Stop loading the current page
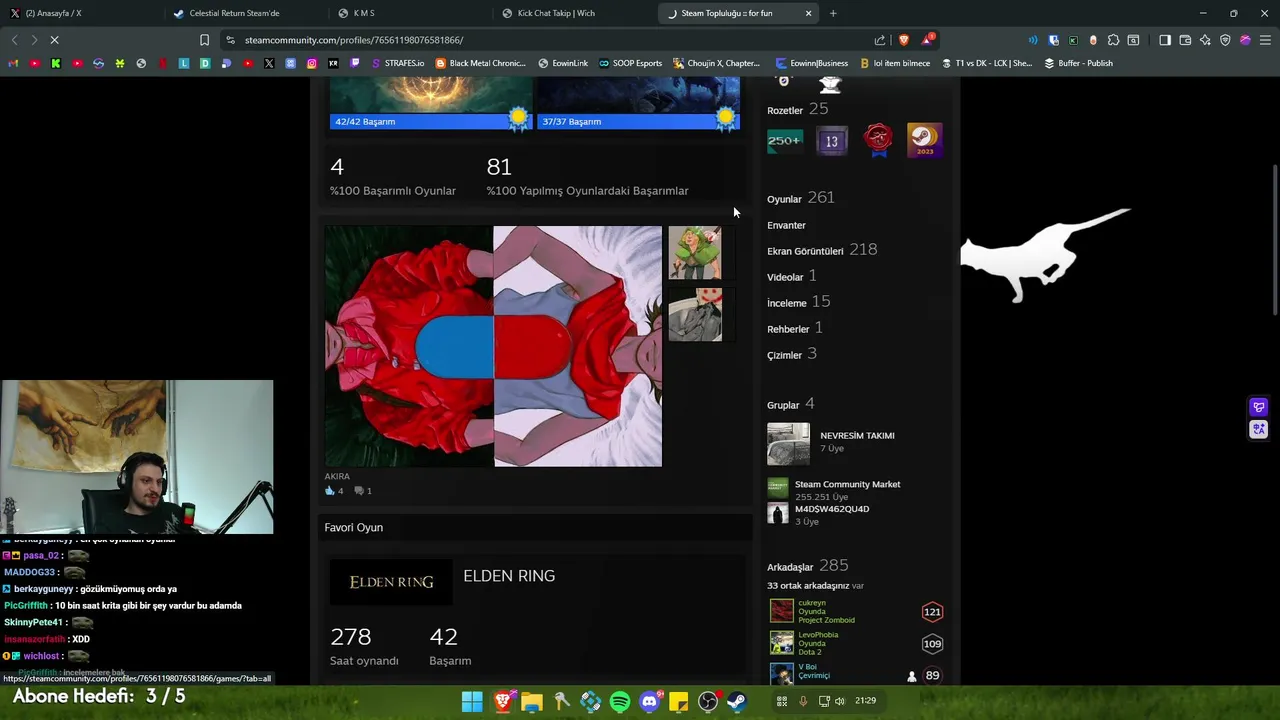This screenshot has height=720, width=1280. click(55, 40)
